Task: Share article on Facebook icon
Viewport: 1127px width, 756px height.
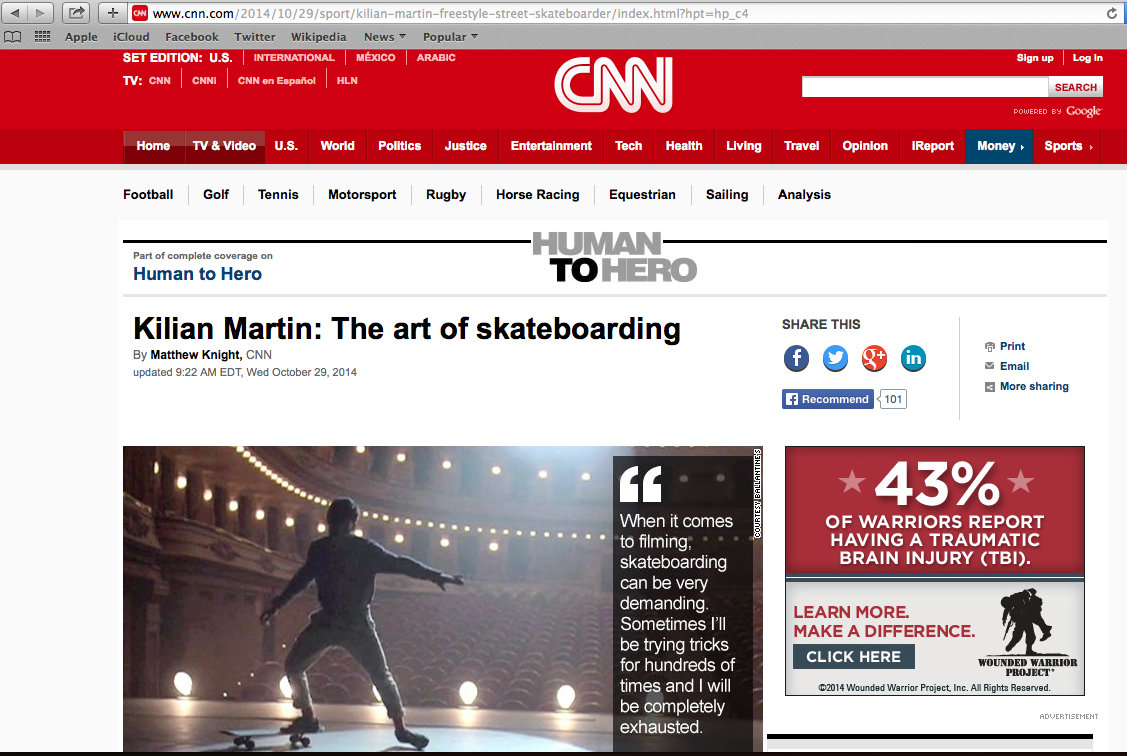Action: pyautogui.click(x=796, y=358)
